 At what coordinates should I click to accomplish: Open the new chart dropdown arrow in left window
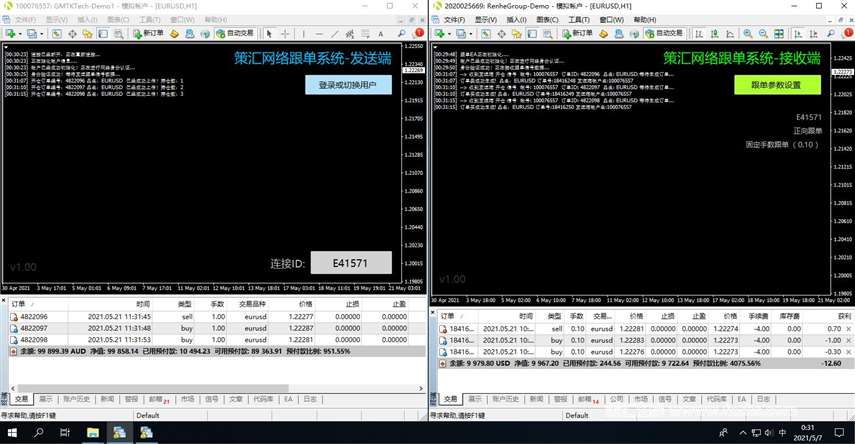(20, 34)
